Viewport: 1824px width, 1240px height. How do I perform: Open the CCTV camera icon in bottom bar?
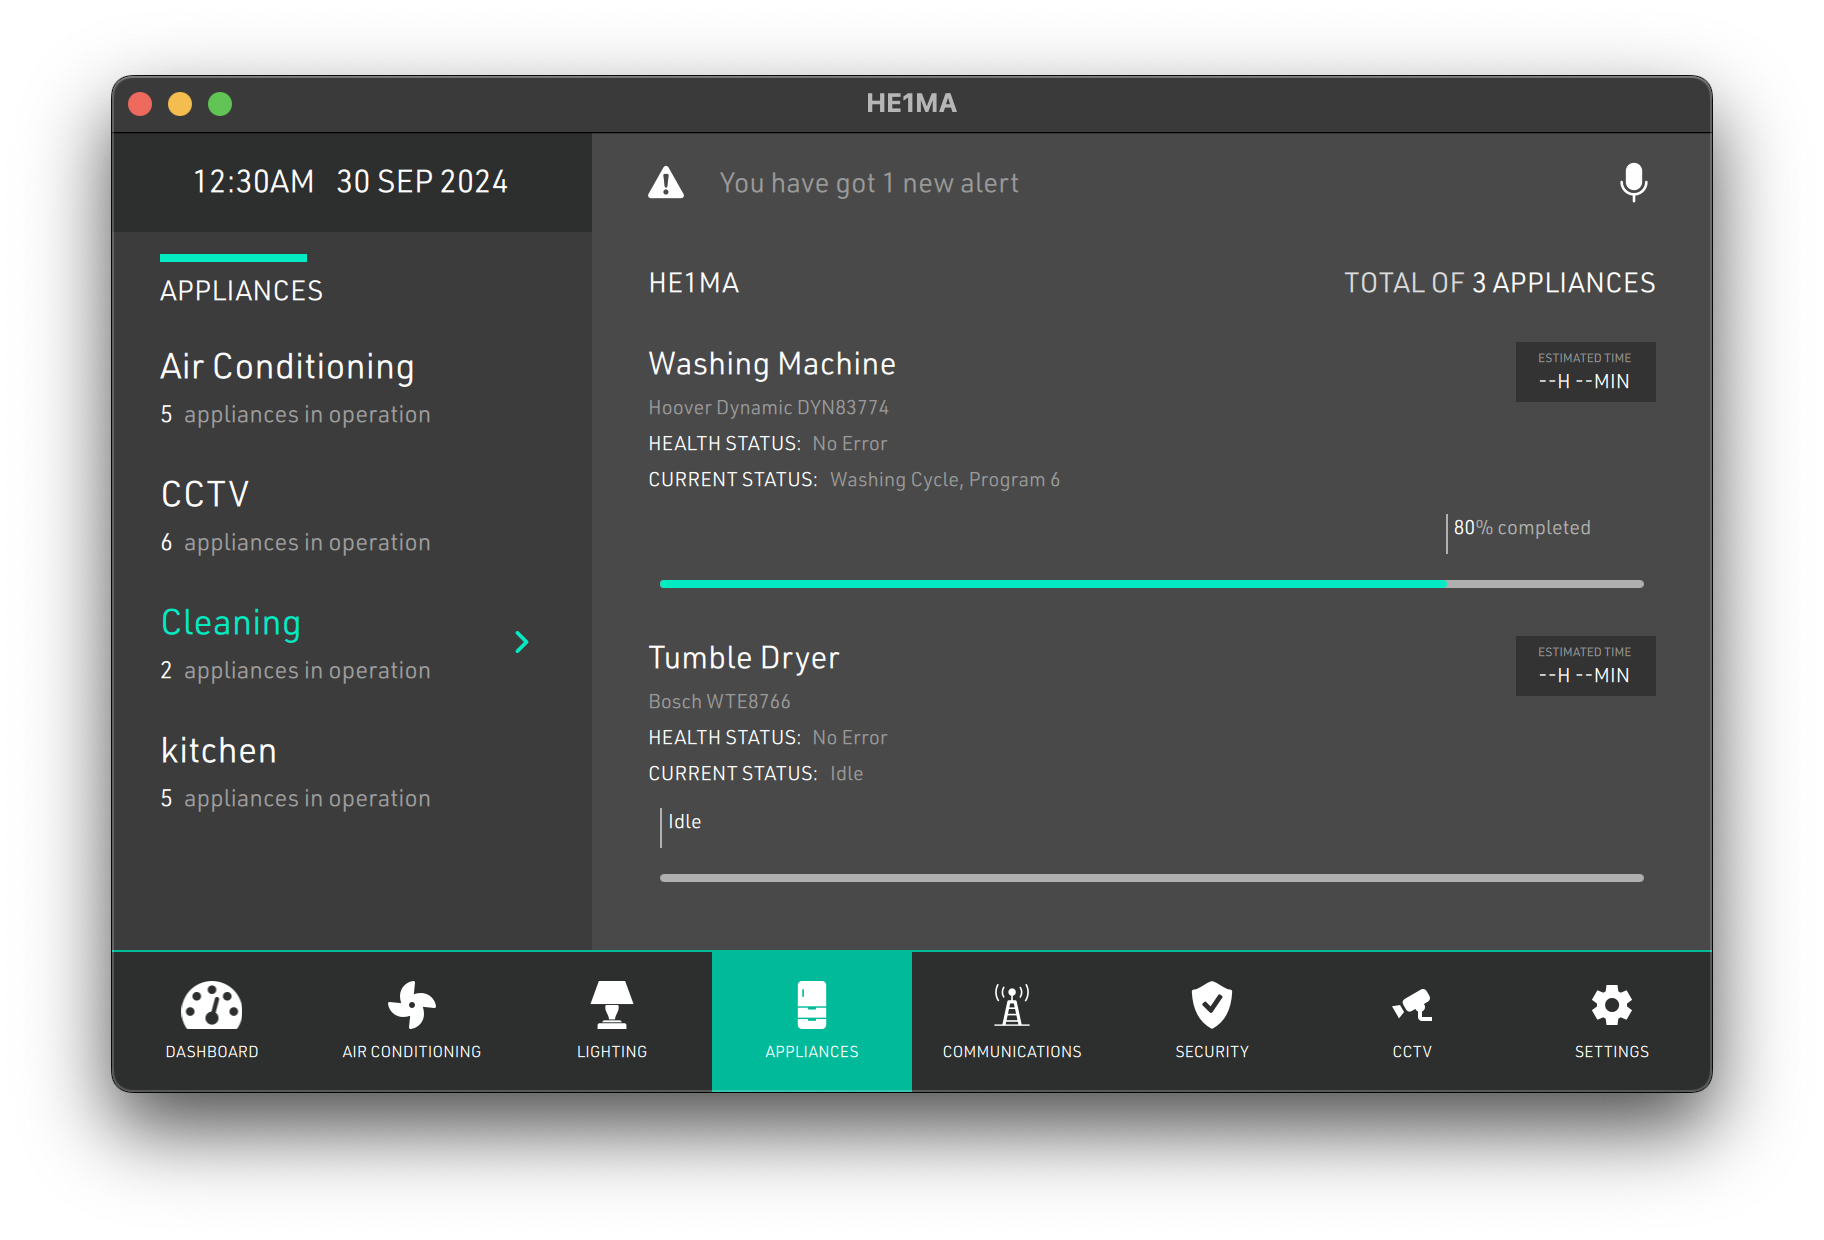1412,1005
